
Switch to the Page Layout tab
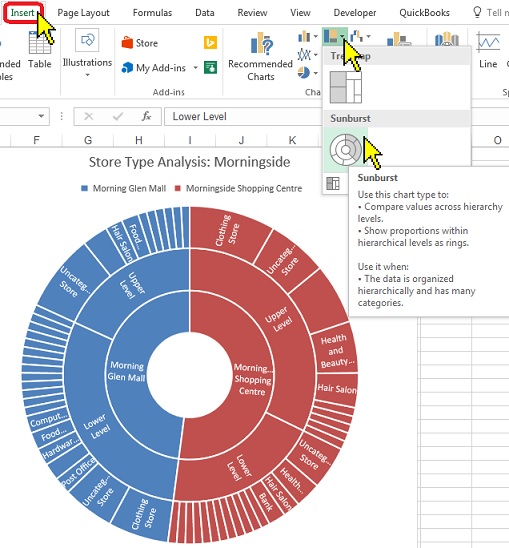pos(83,13)
